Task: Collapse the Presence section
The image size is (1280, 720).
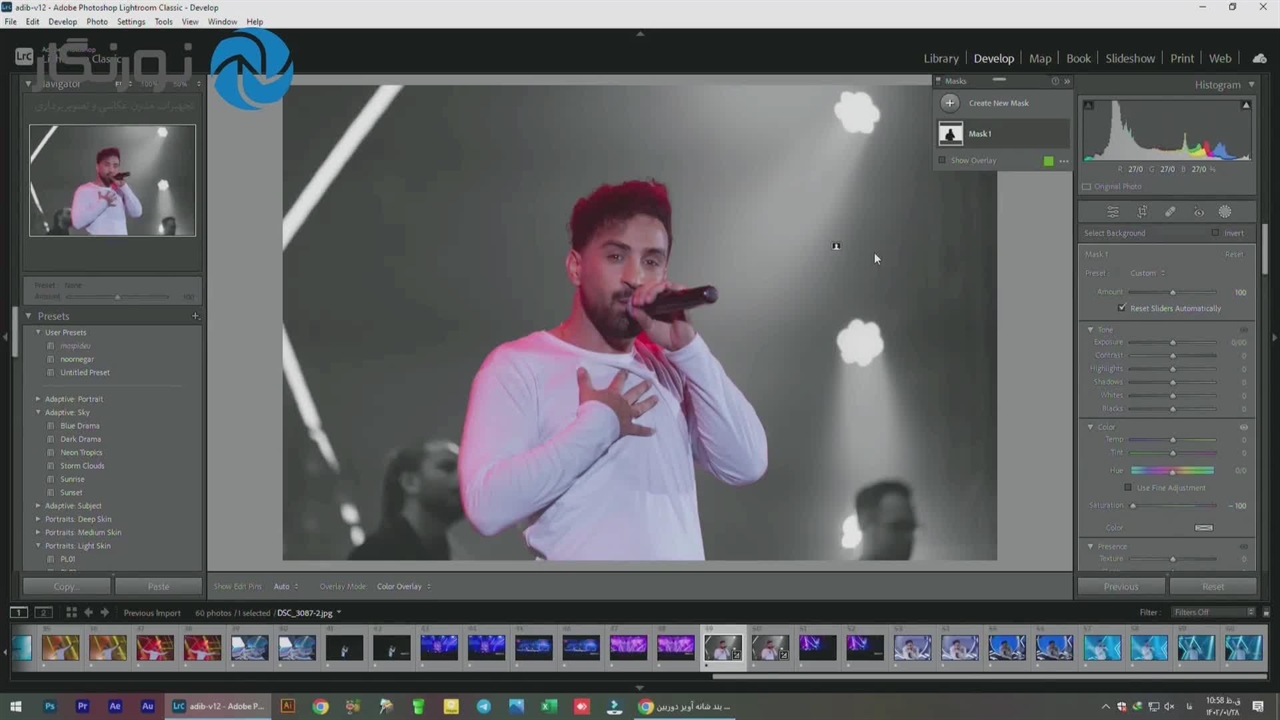Action: coord(1091,546)
